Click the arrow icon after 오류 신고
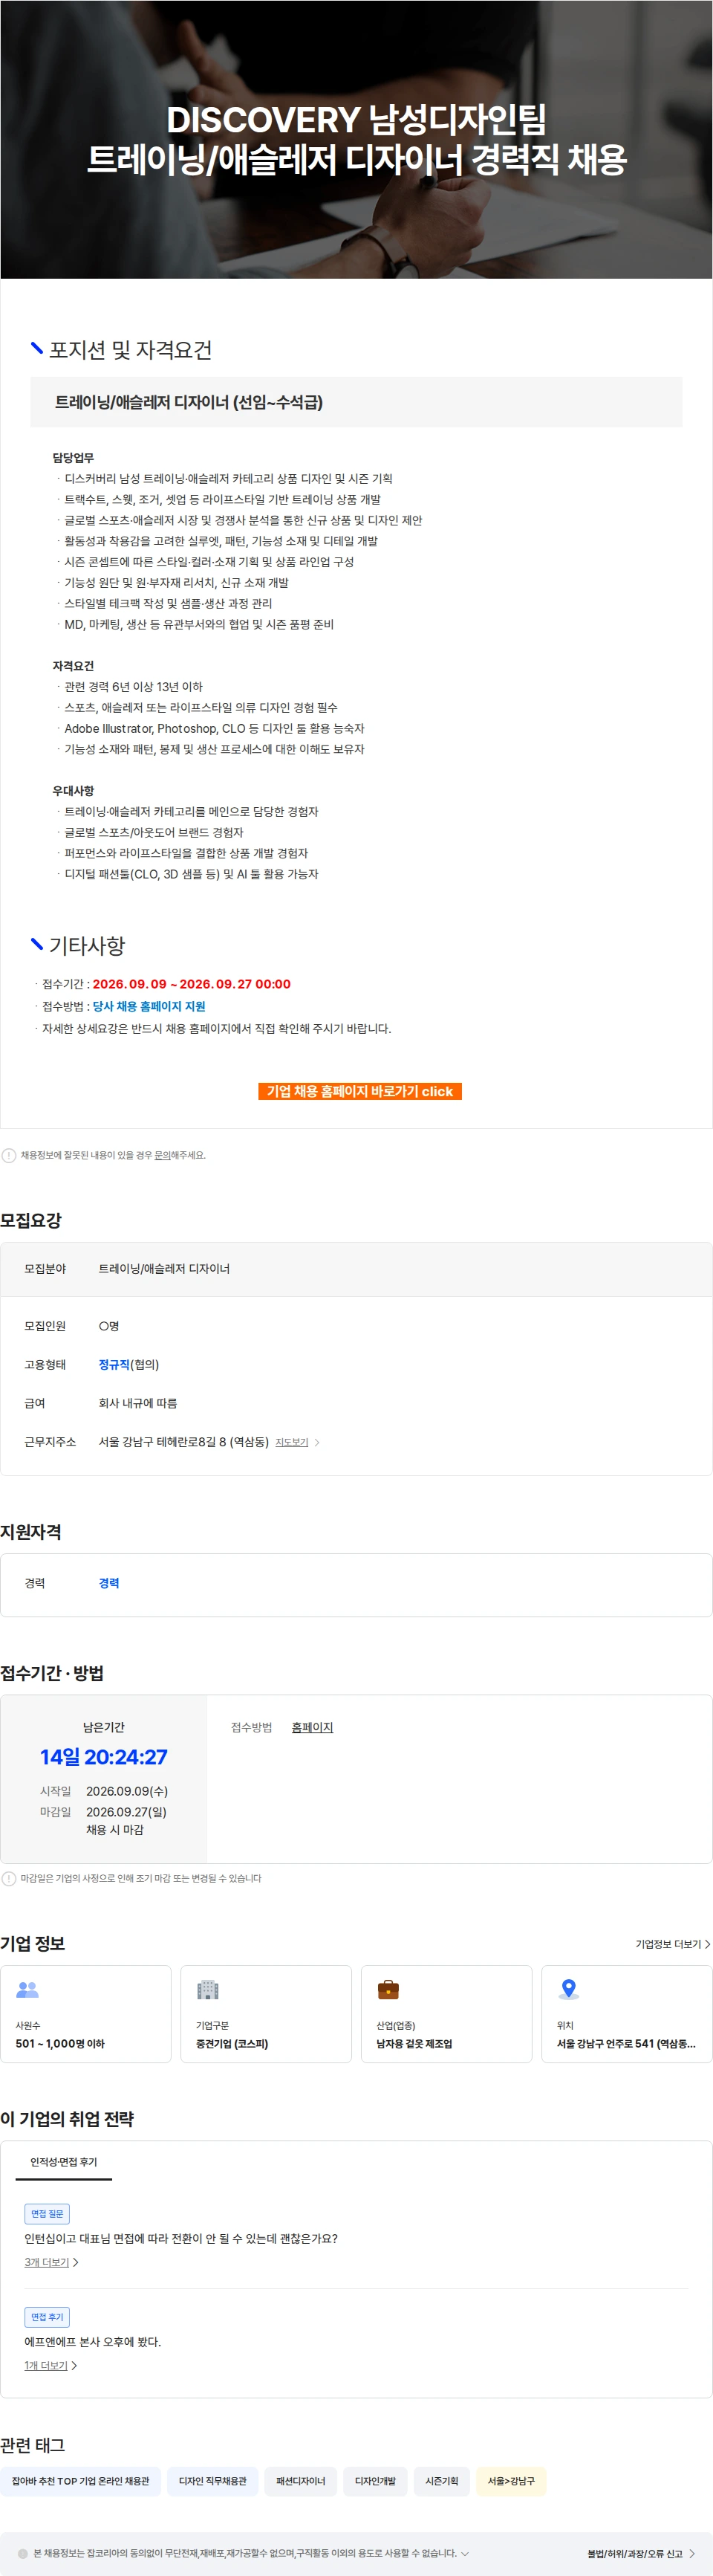The image size is (713, 2576). coord(691,2553)
